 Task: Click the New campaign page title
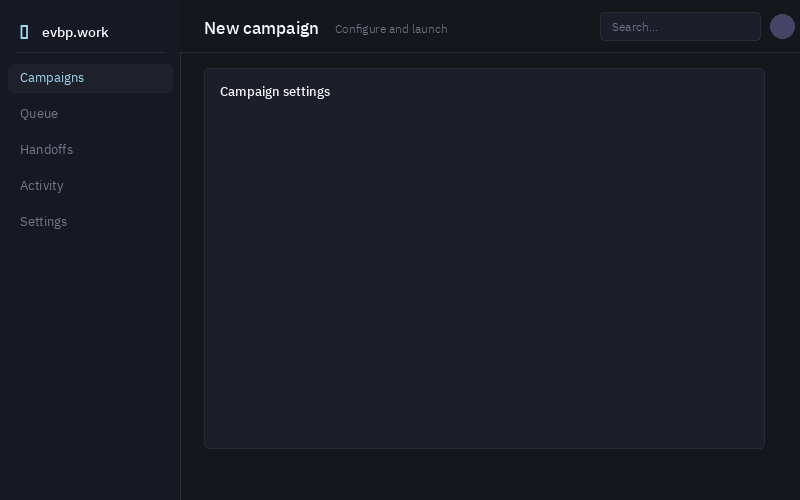click(261, 28)
